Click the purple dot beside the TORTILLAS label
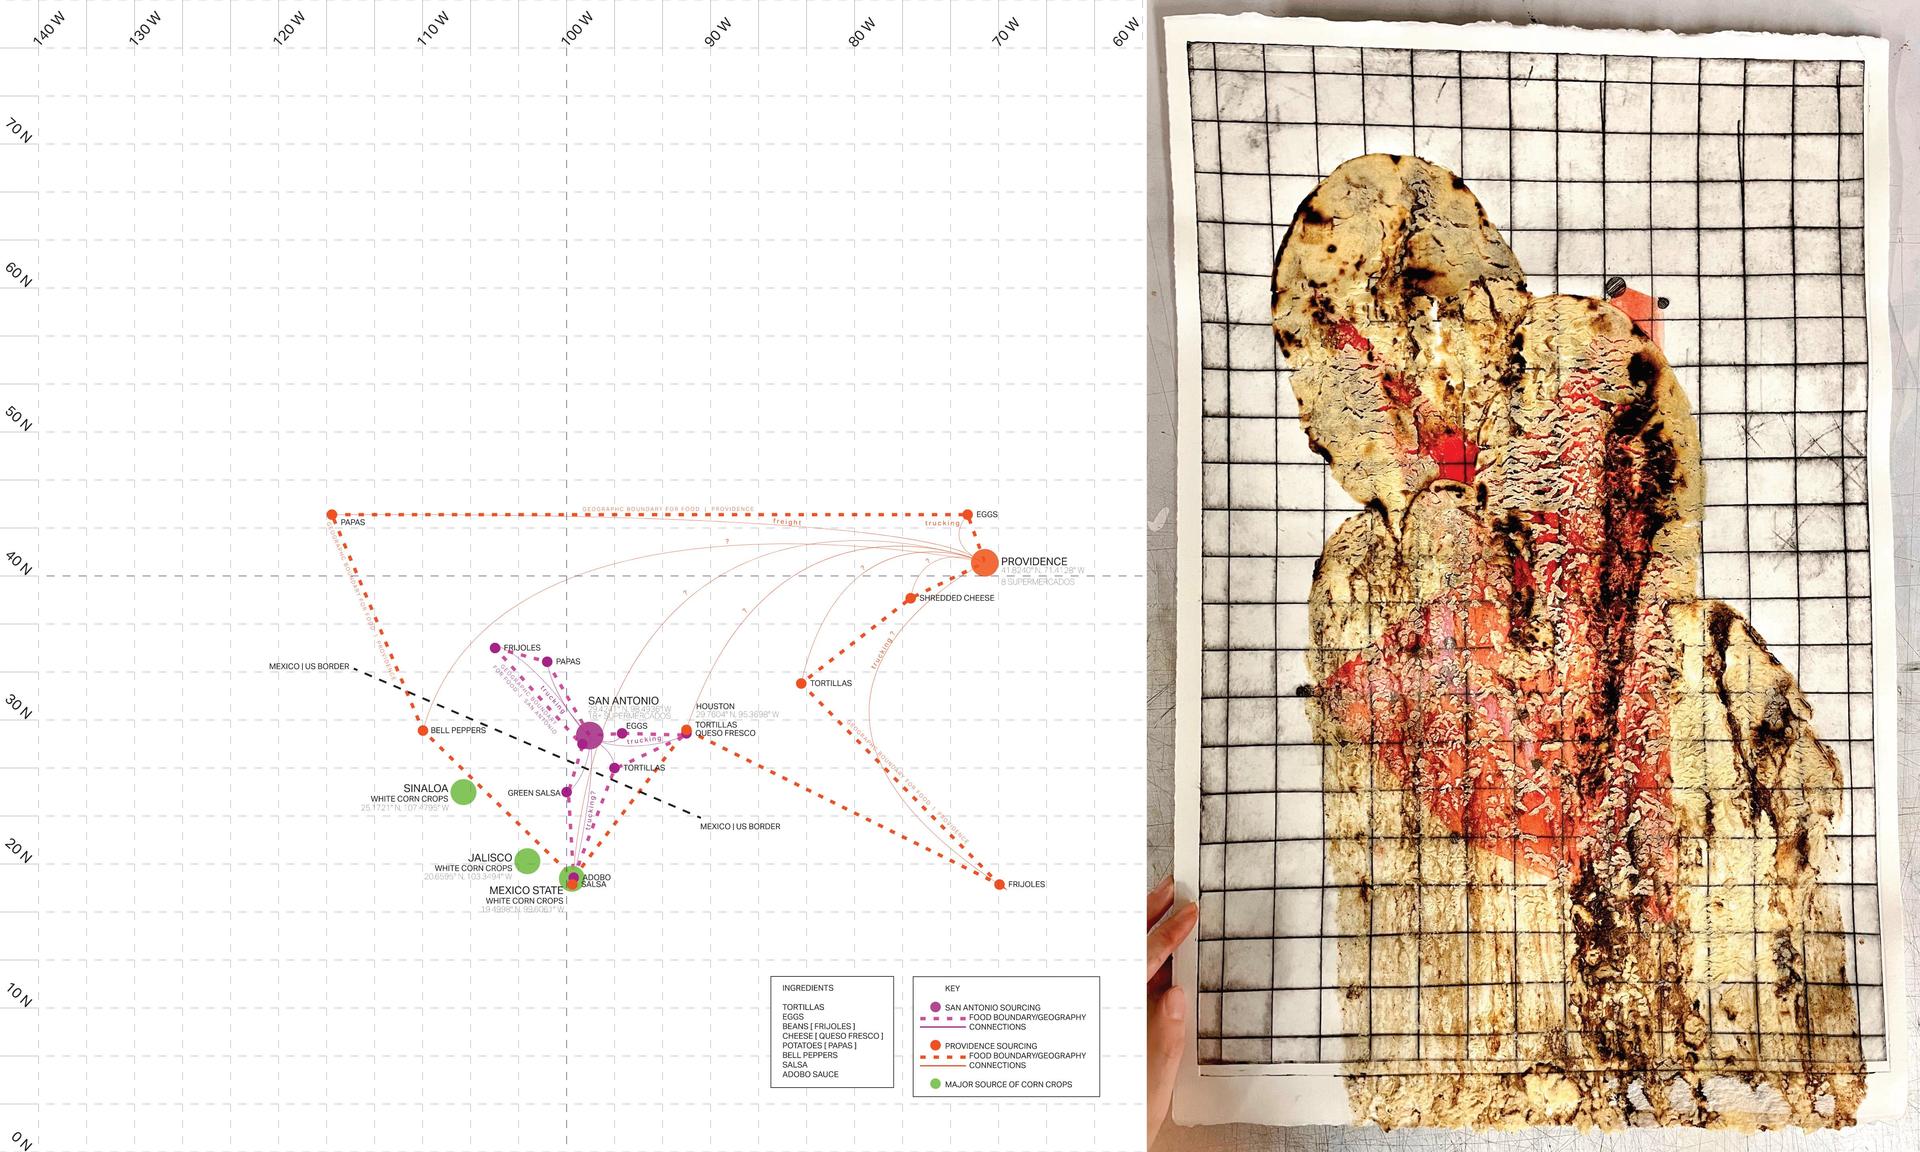 pos(615,768)
